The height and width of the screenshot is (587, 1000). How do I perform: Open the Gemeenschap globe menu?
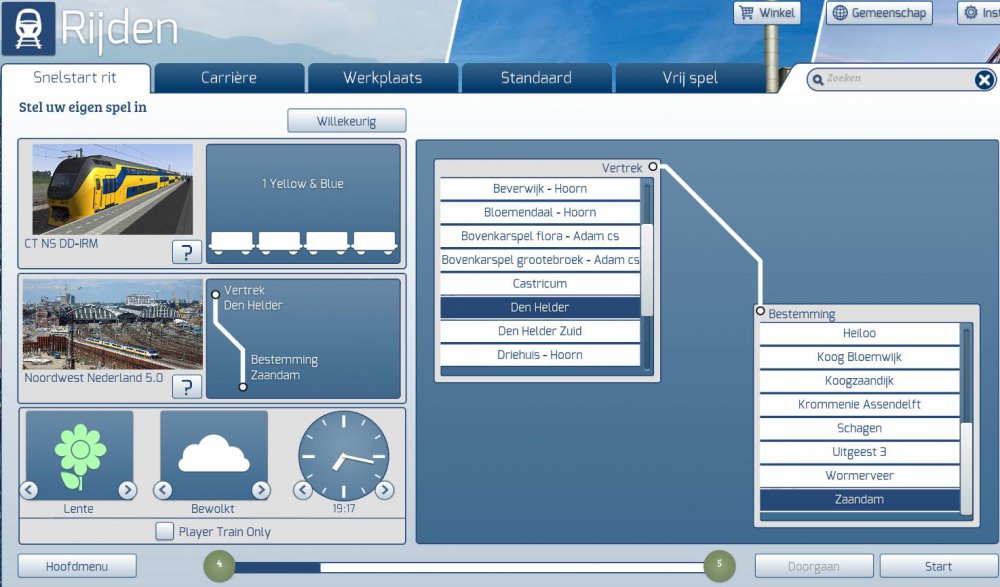pyautogui.click(x=879, y=13)
